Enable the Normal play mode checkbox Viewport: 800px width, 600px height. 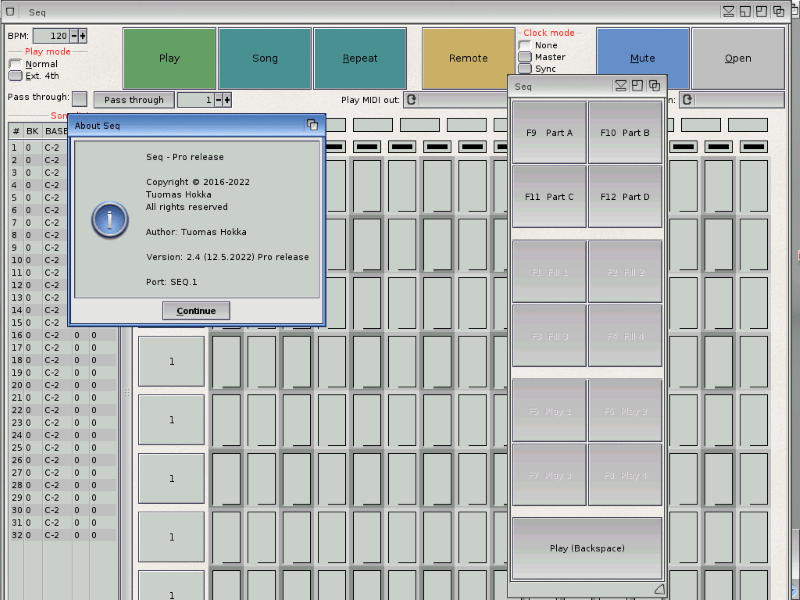pos(15,64)
